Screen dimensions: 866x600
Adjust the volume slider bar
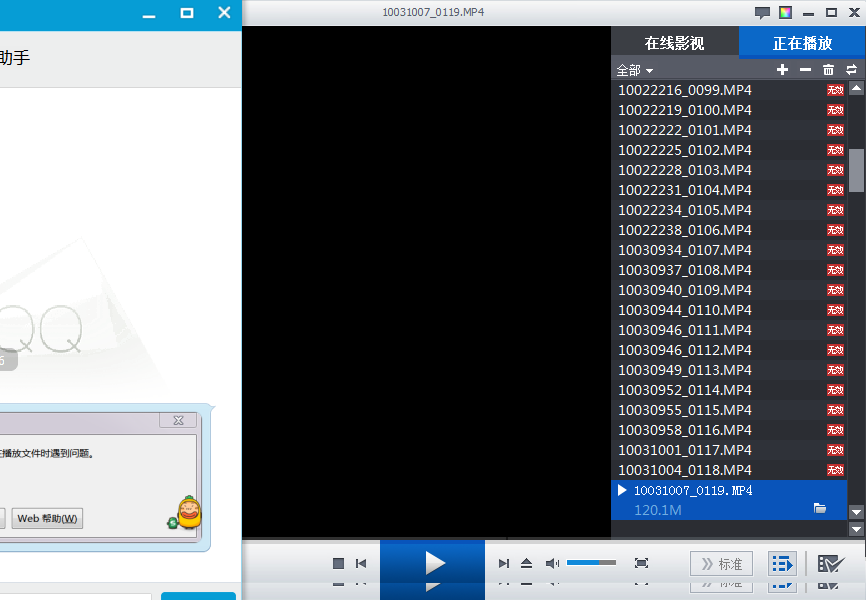591,562
